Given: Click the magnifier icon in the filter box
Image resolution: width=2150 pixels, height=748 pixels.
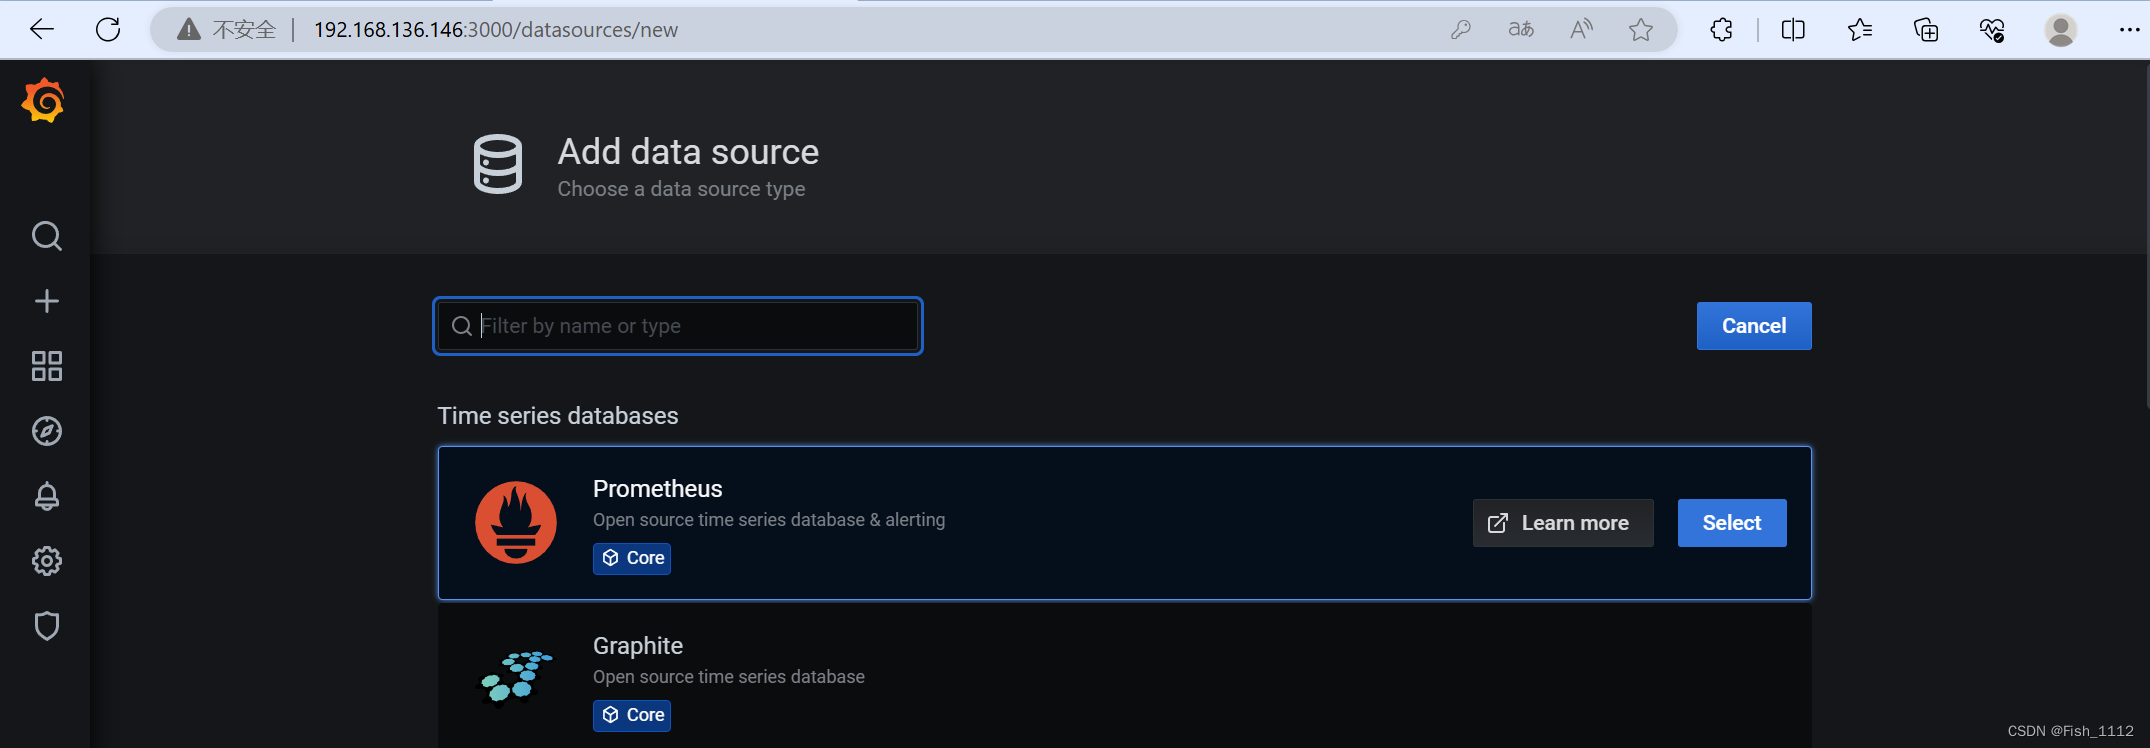Looking at the screenshot, I should (x=461, y=326).
